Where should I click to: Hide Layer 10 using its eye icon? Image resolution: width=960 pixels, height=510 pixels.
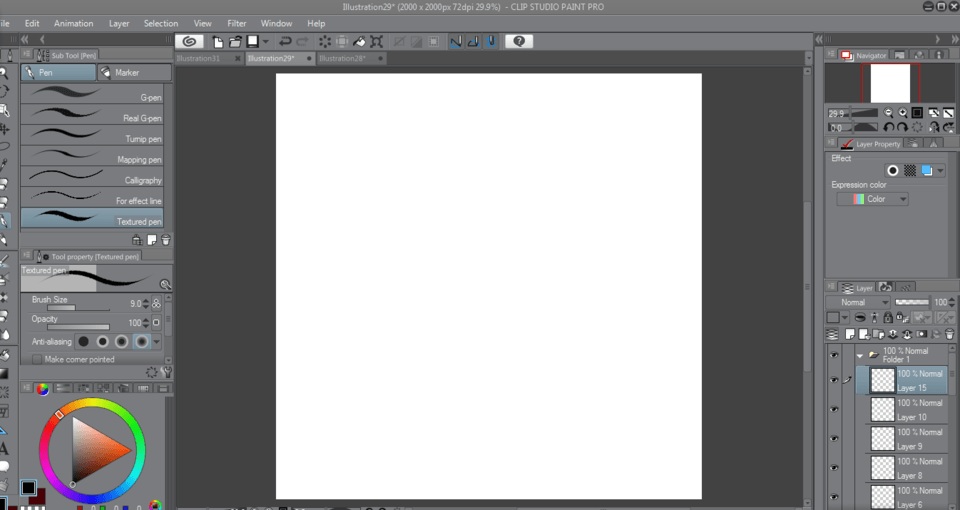tap(834, 409)
